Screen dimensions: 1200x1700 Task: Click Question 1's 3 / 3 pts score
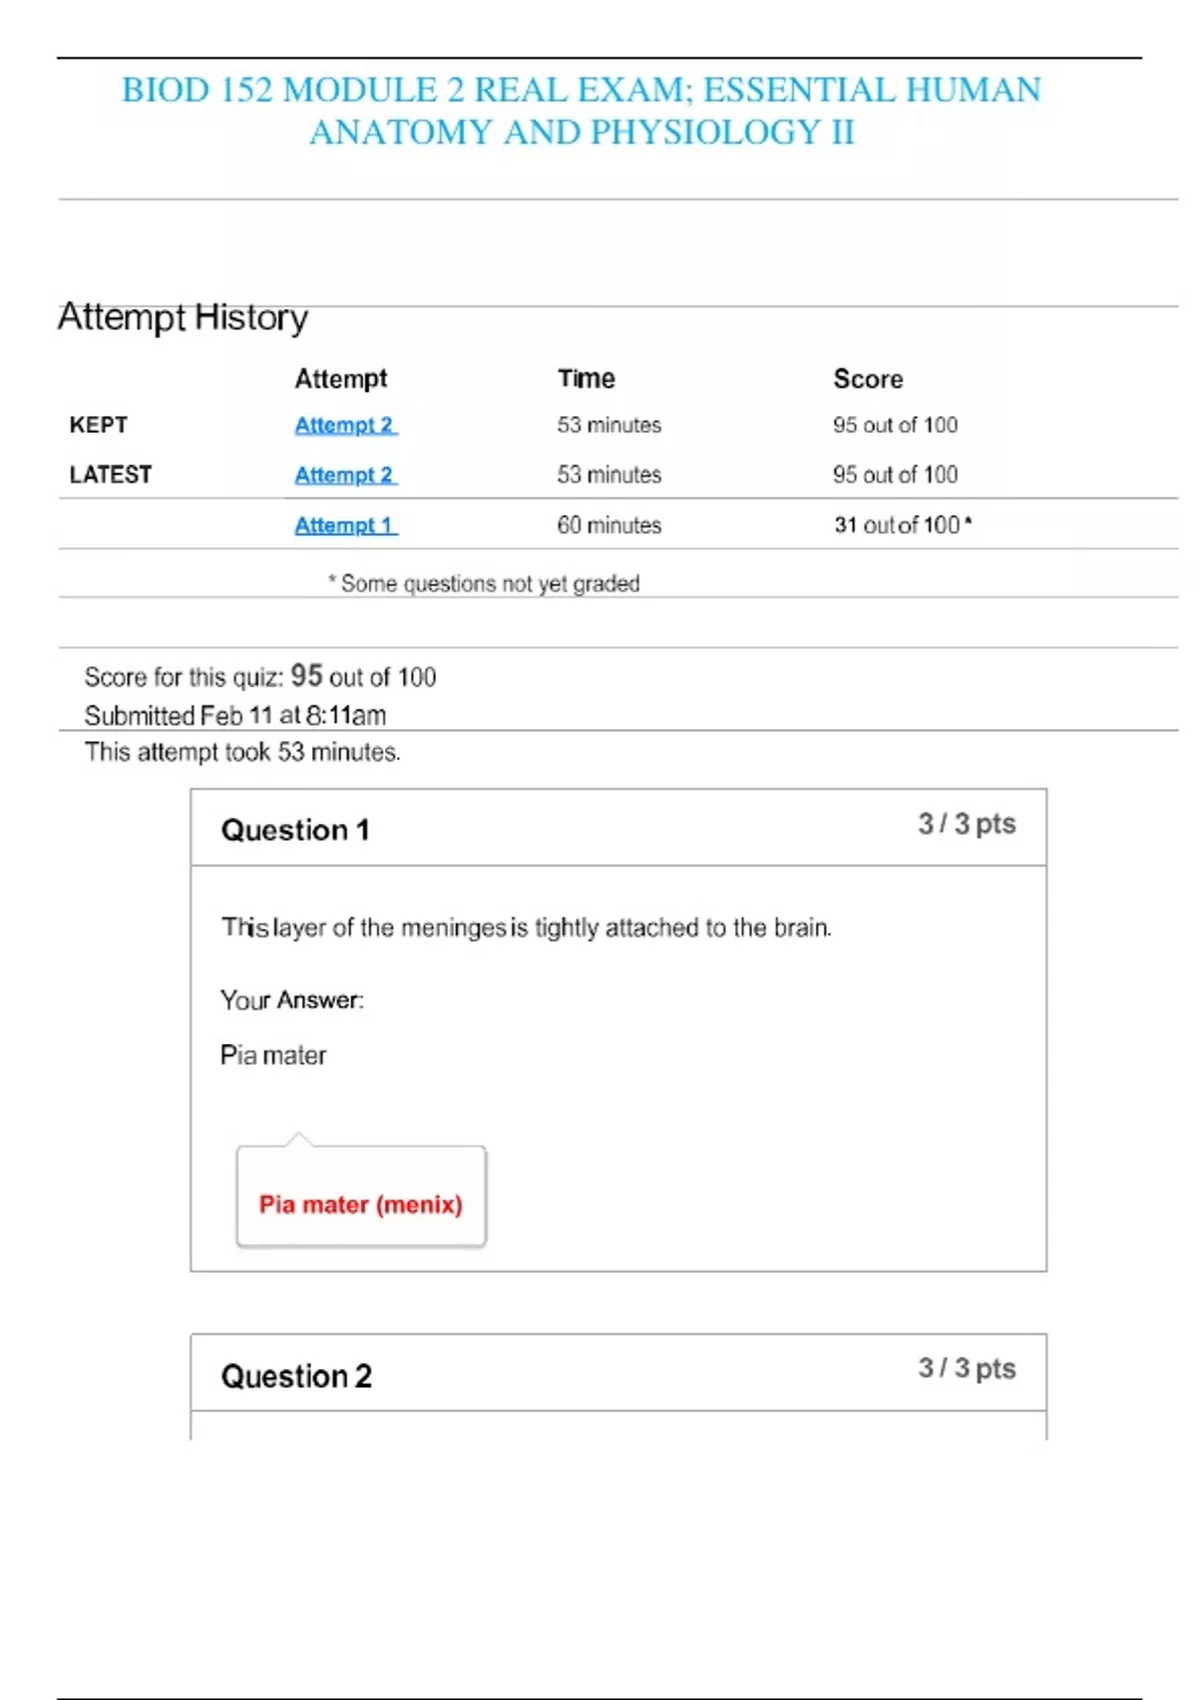tap(966, 824)
